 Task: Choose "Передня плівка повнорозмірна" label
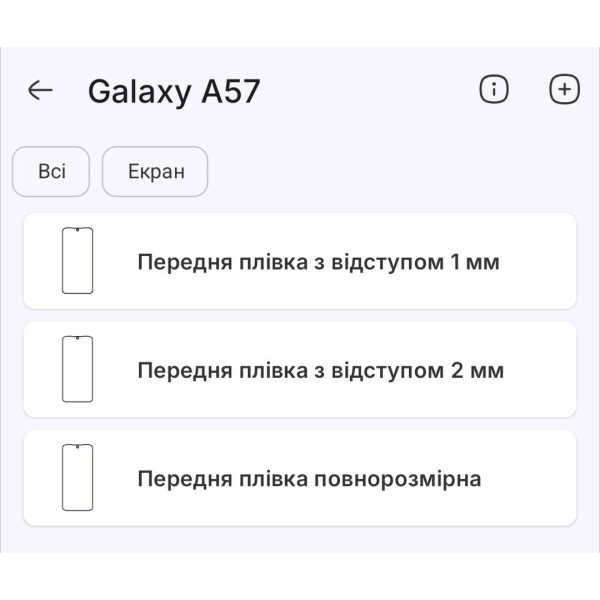pos(309,479)
